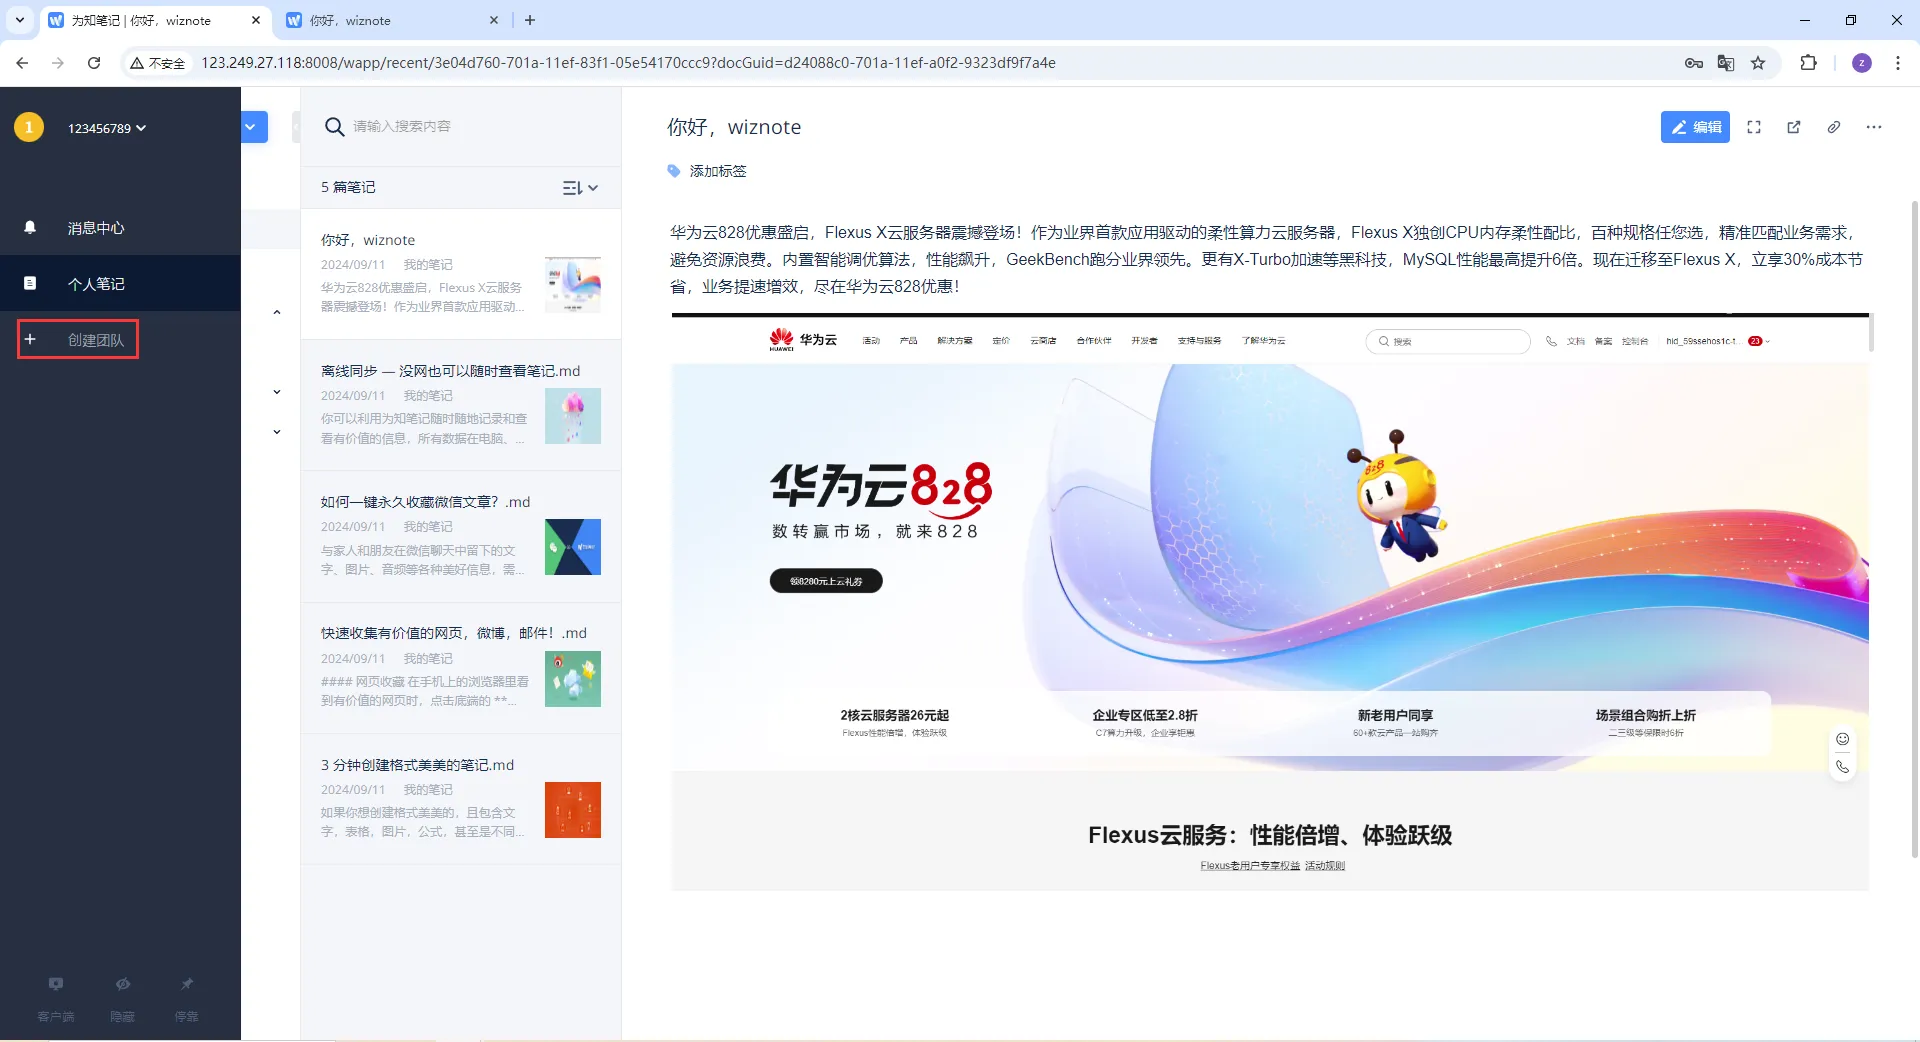
Task: Open the saved passwords key icon
Action: coord(1693,63)
